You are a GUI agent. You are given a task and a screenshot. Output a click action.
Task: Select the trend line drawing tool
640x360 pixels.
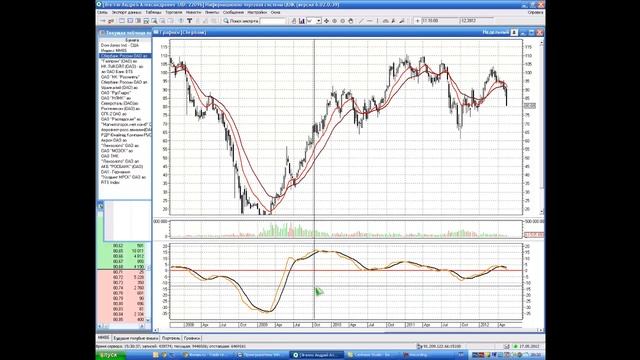pyautogui.click(x=361, y=21)
